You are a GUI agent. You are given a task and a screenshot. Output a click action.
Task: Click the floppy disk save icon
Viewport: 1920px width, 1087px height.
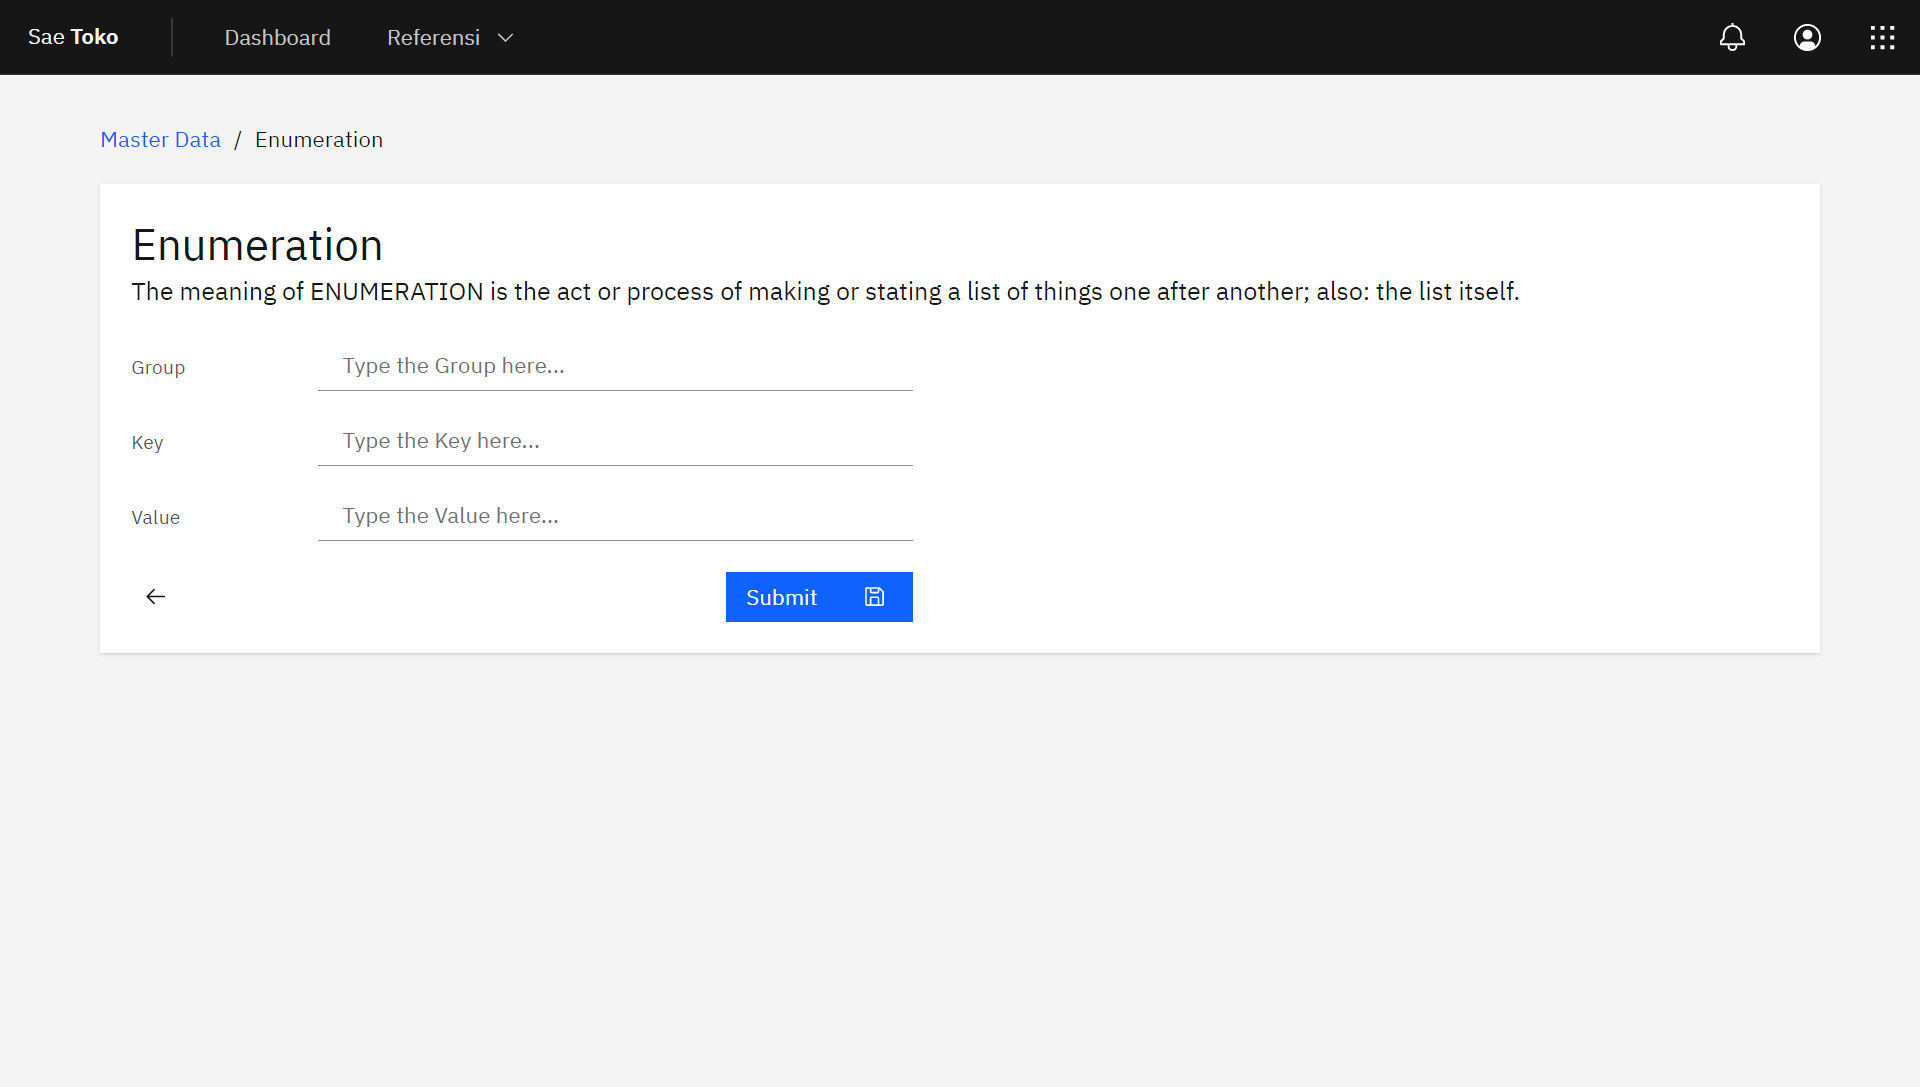click(874, 597)
